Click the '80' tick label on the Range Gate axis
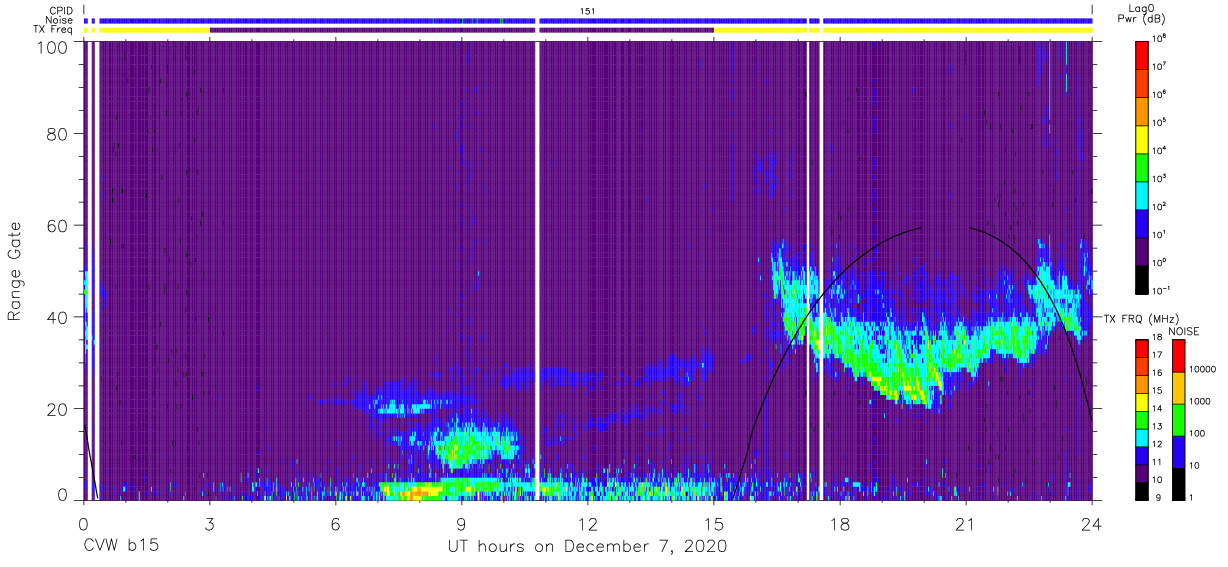This screenshot has width=1228, height=567. [58, 133]
